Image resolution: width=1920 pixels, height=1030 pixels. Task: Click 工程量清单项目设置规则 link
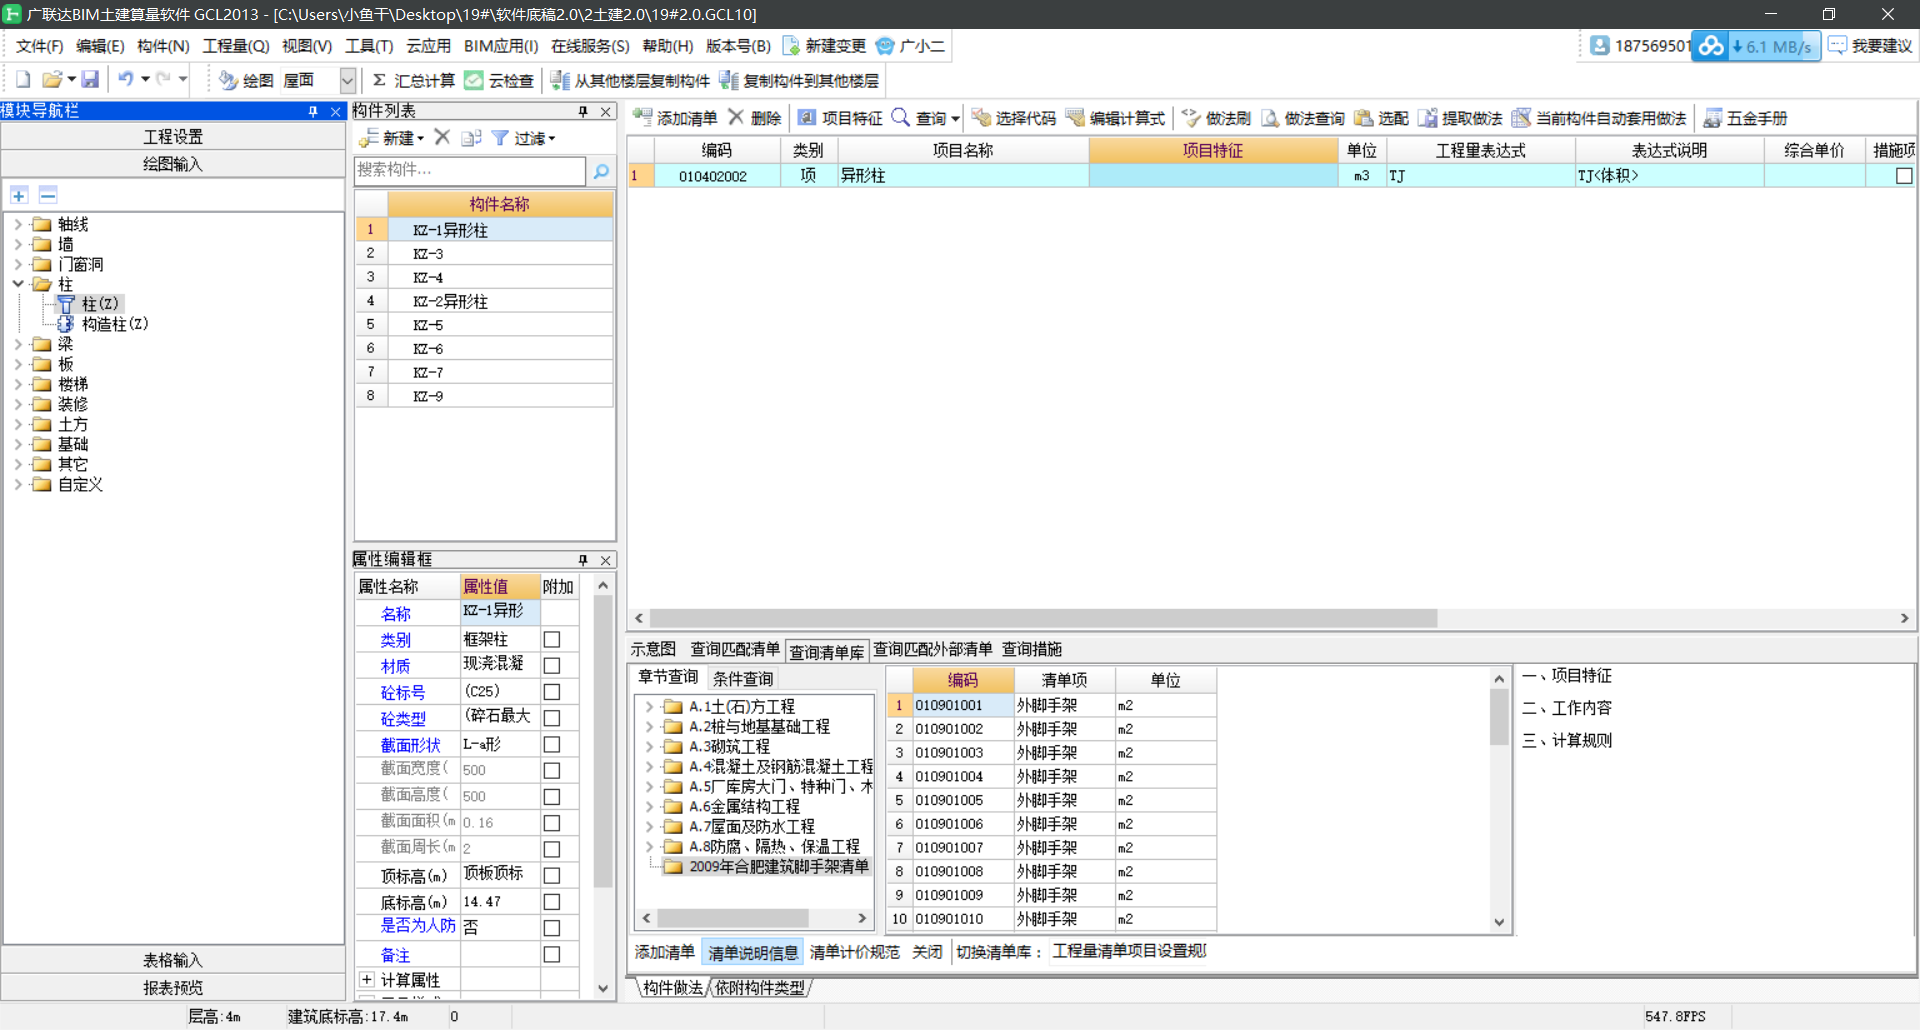(x=1129, y=951)
